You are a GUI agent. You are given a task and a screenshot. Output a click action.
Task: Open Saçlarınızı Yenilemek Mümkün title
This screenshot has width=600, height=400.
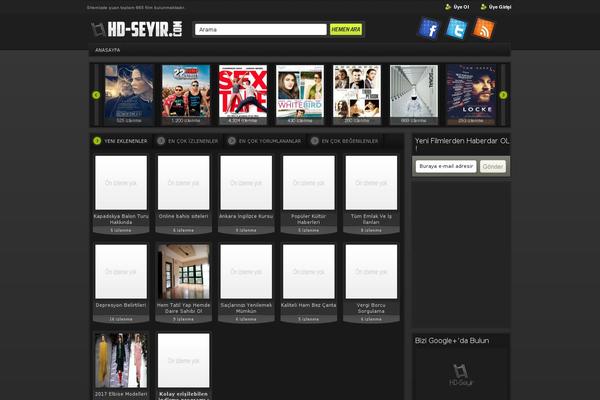[246, 308]
